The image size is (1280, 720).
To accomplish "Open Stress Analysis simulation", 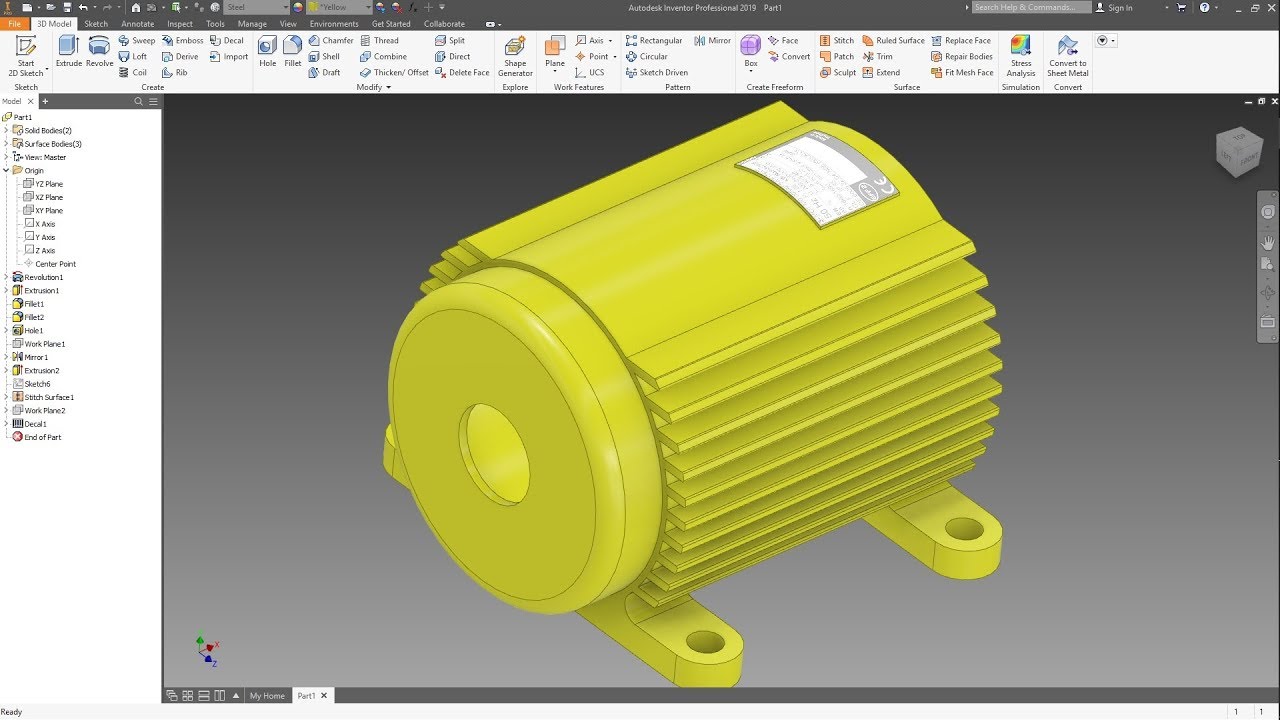I will [x=1021, y=57].
